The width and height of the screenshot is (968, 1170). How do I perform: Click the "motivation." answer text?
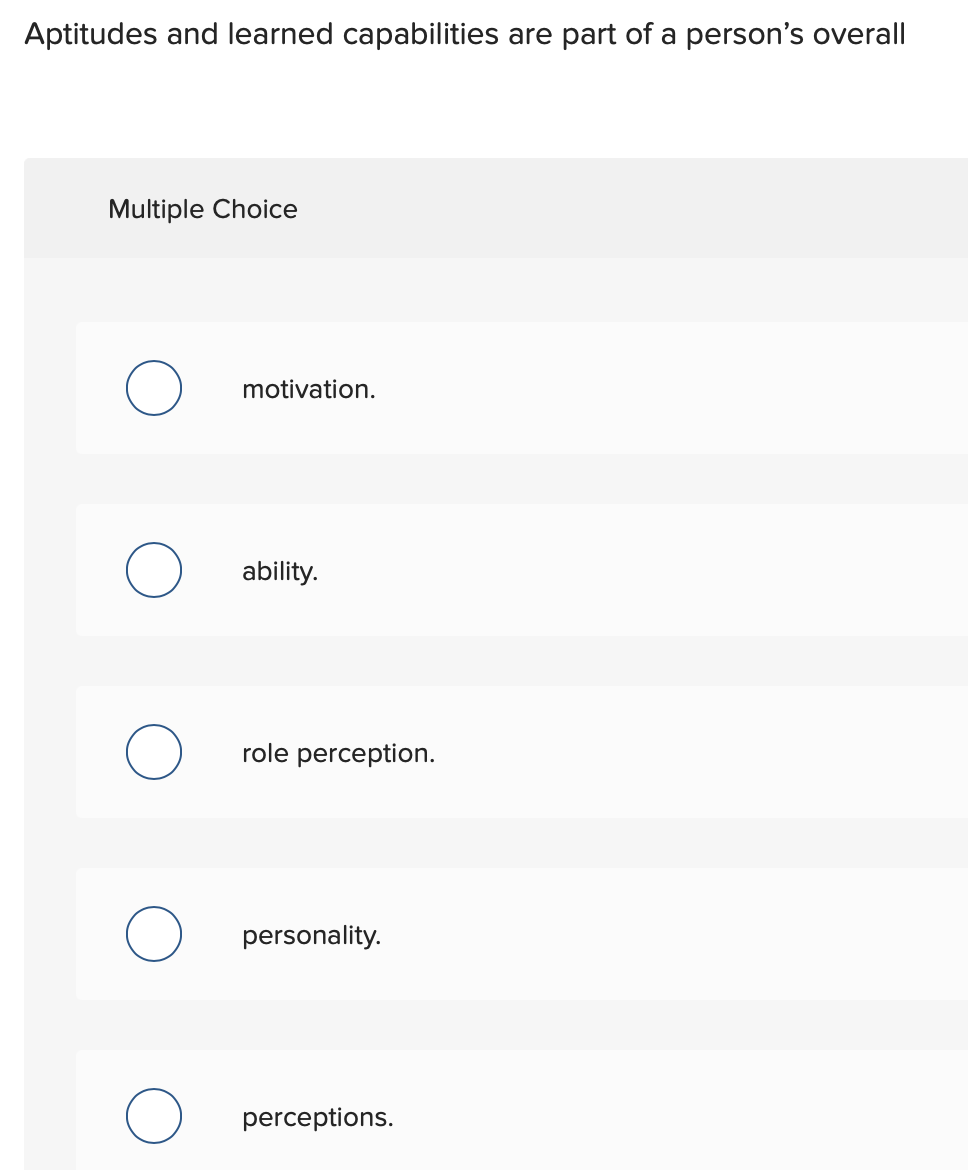click(309, 389)
